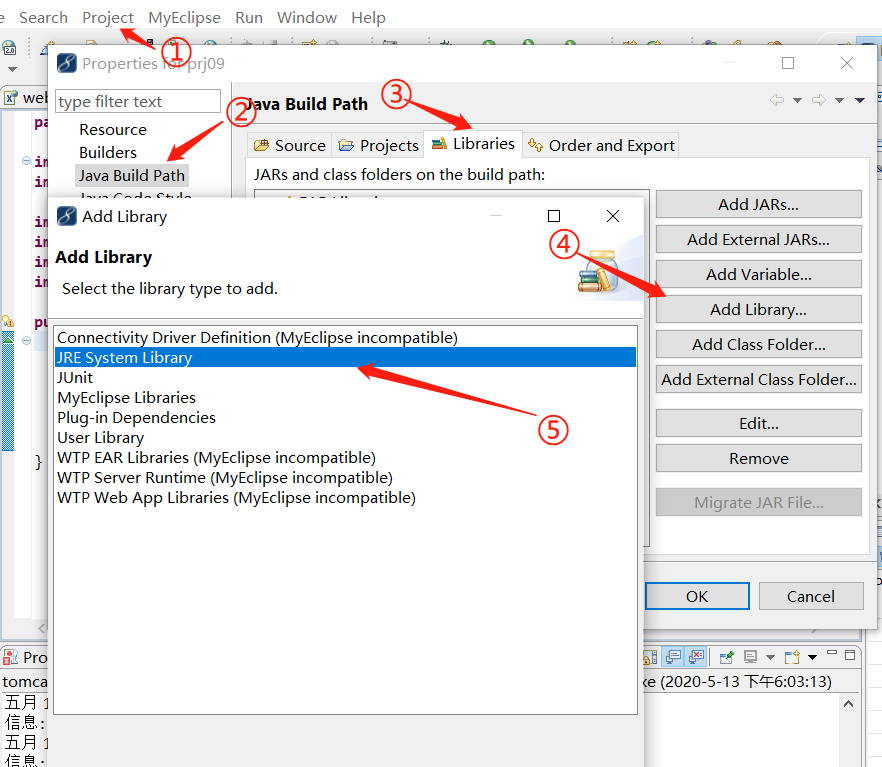Click the console scroll-up arrow
This screenshot has height=767, width=882.
click(x=849, y=703)
